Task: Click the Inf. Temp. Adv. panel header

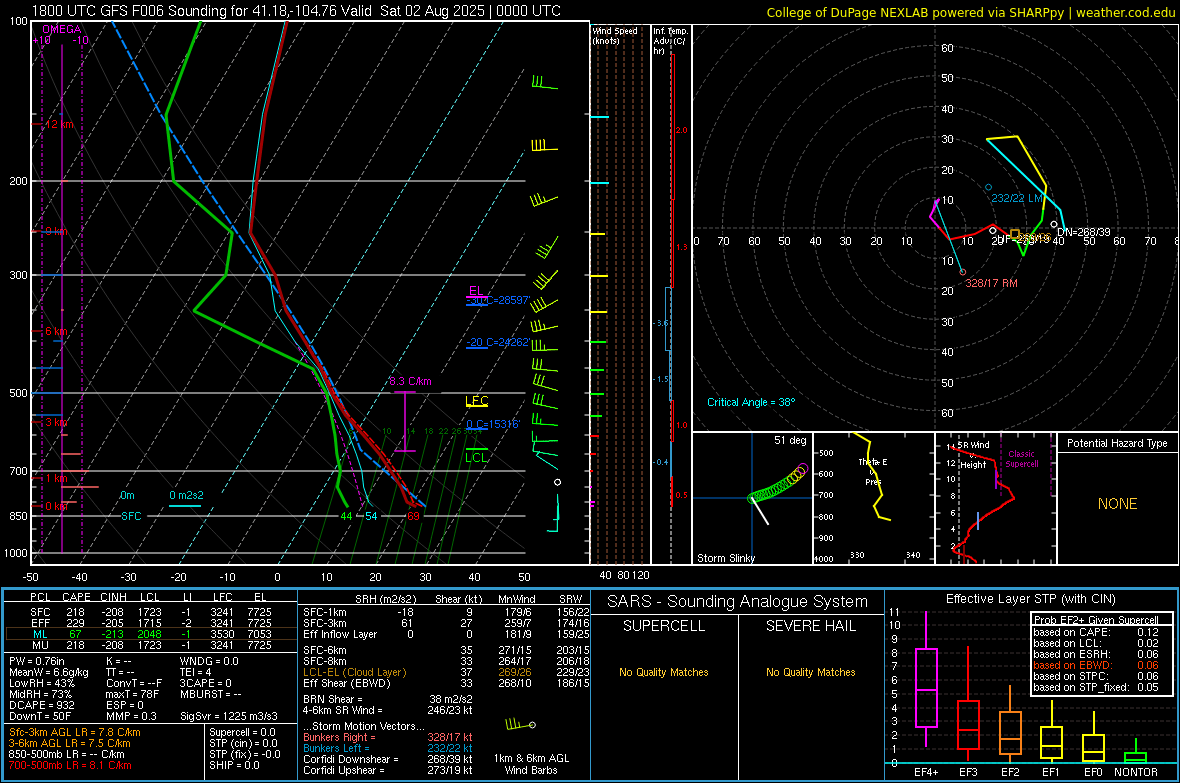Action: point(670,41)
